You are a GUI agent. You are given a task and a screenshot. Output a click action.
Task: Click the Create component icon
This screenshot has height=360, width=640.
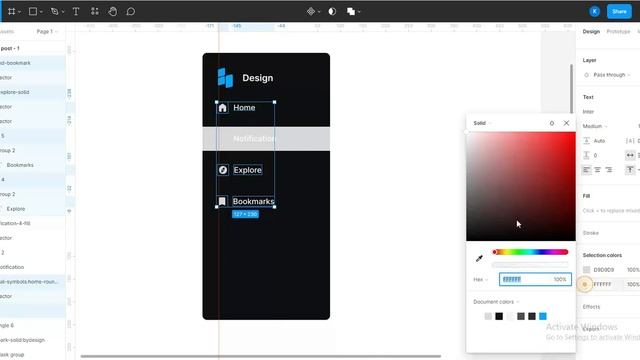tap(311, 11)
